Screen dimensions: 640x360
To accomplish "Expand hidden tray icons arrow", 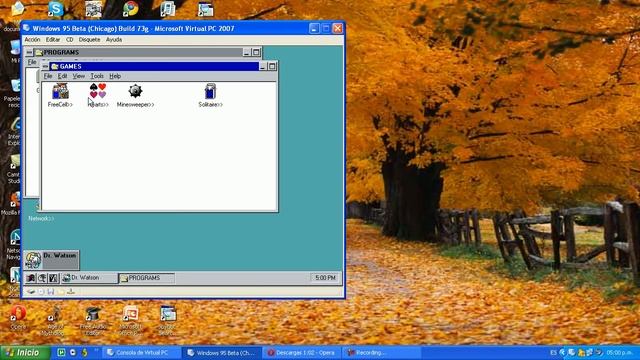I will tap(562, 353).
